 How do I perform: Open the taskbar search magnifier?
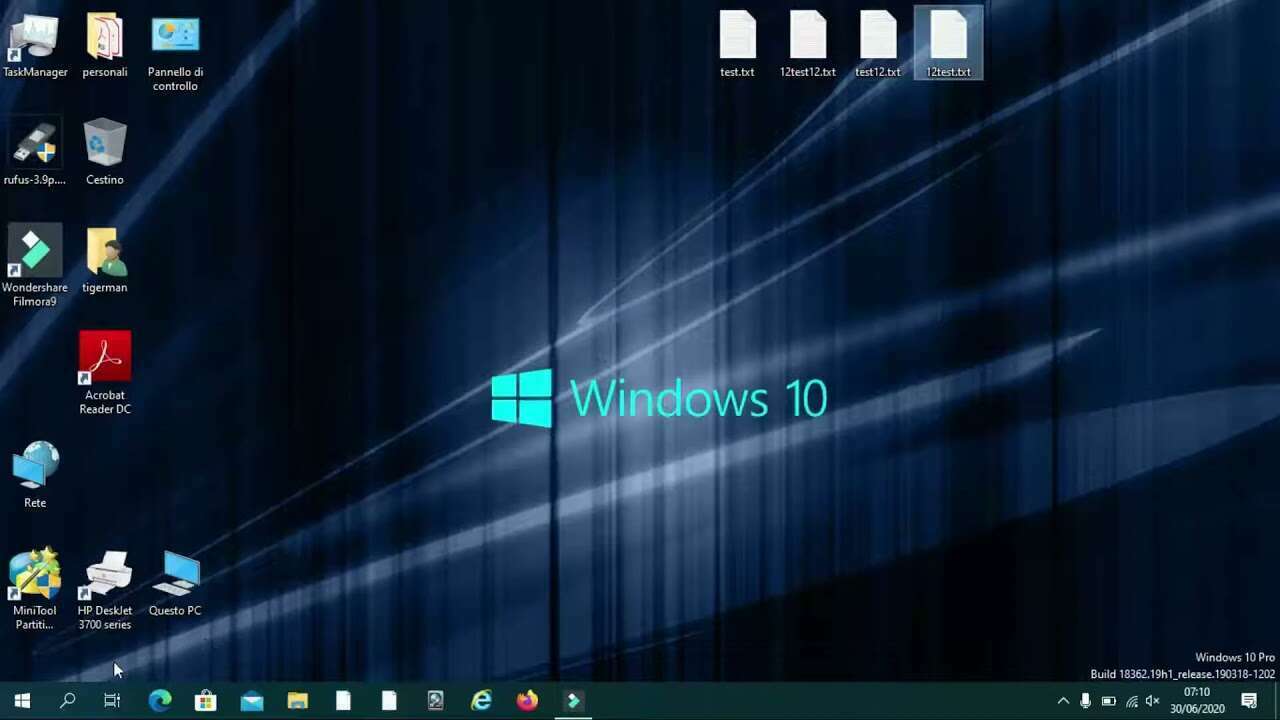click(67, 701)
